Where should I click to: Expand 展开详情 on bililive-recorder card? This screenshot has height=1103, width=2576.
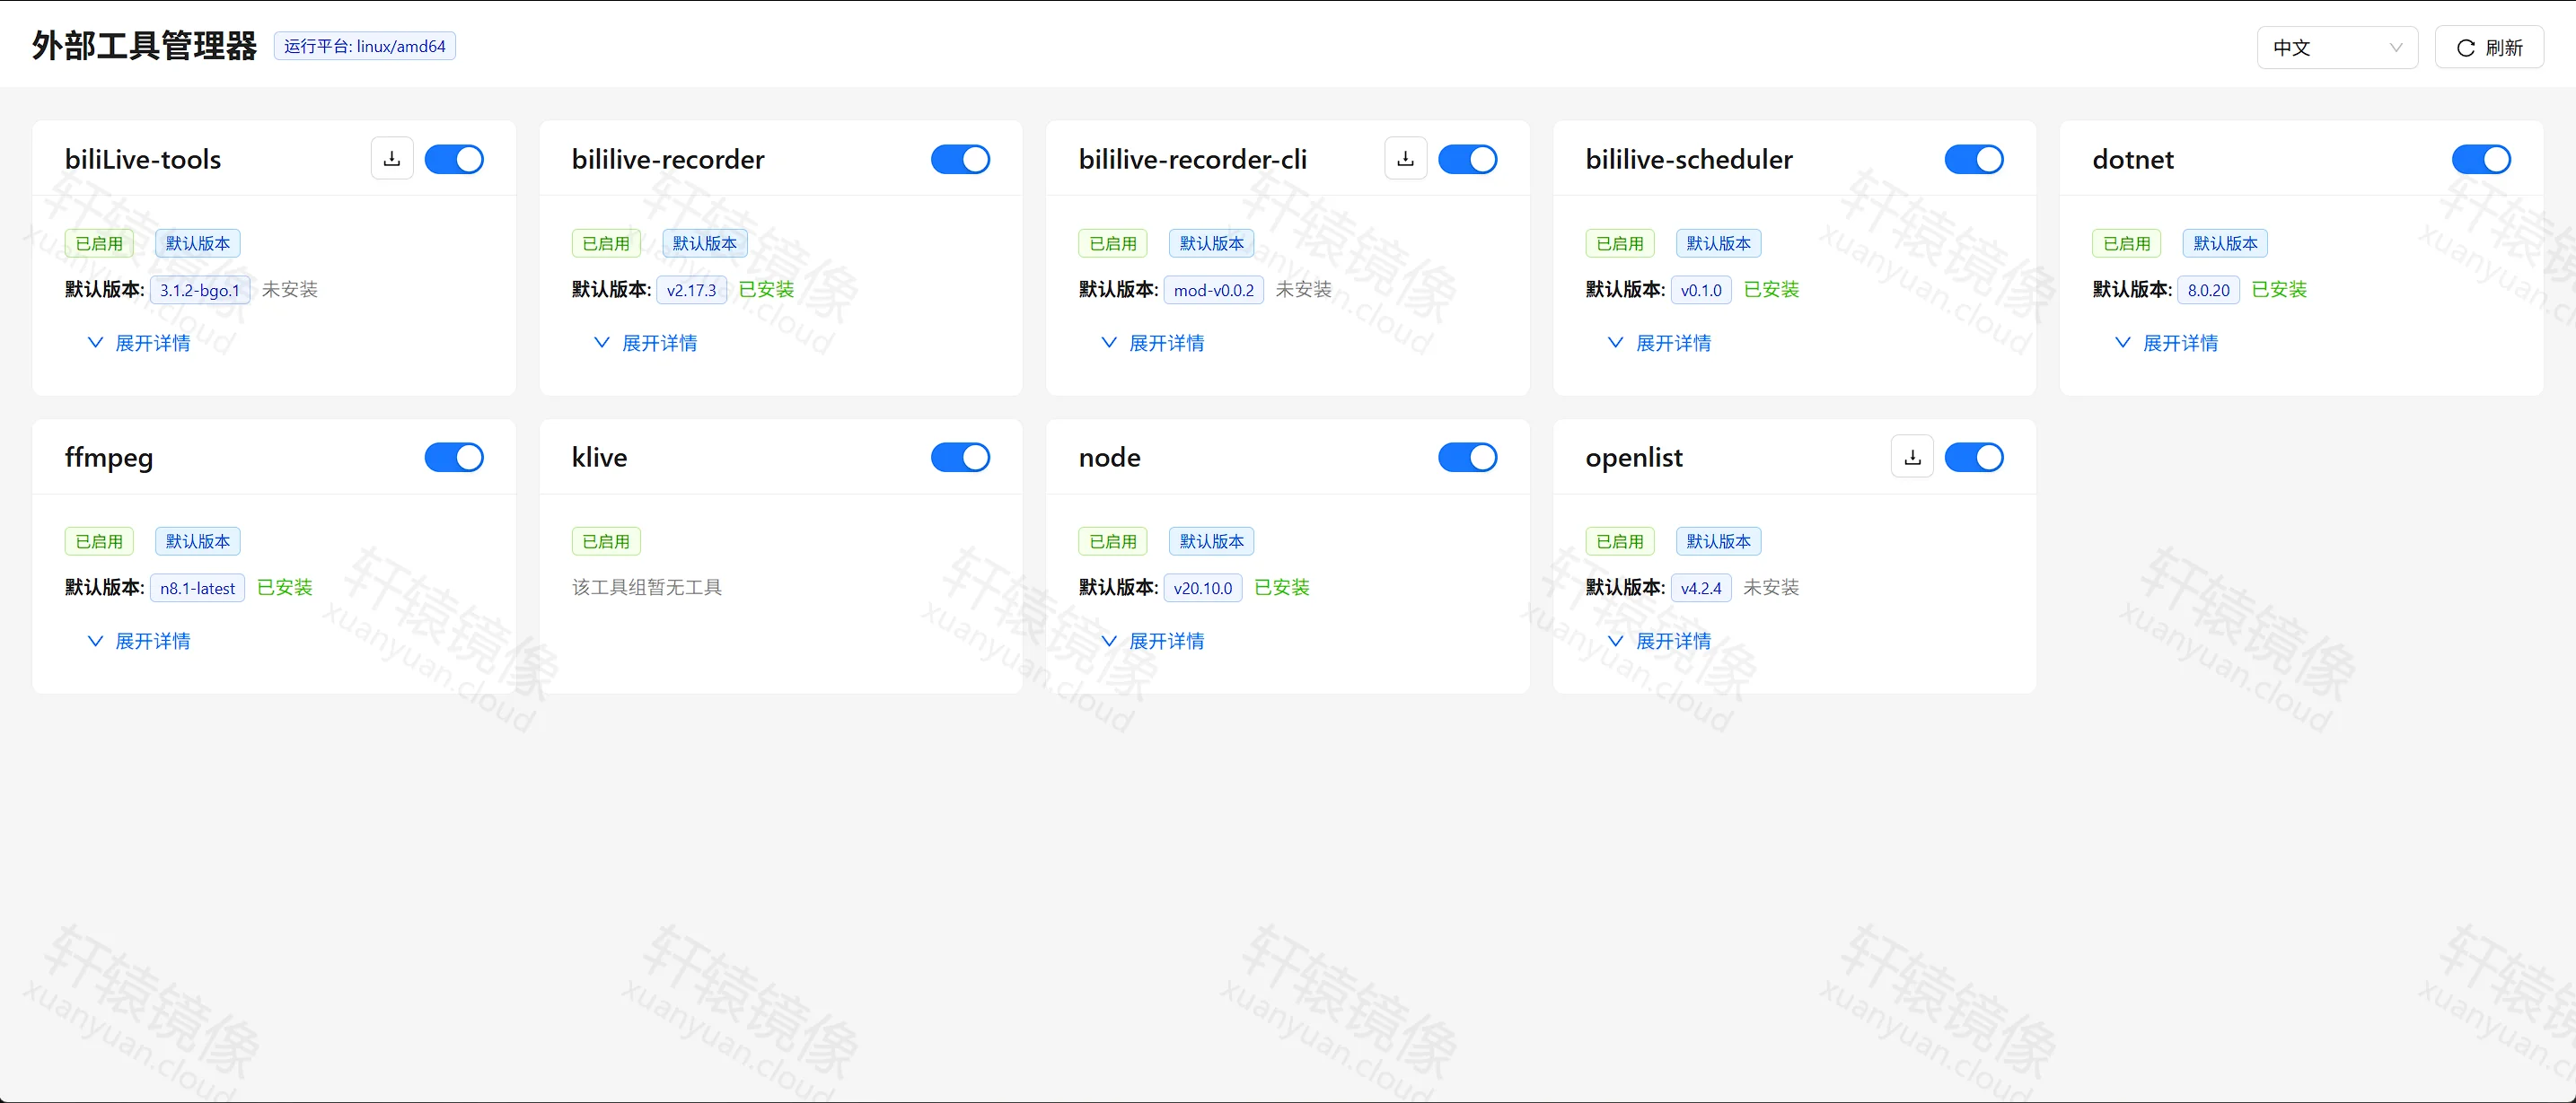pos(646,343)
